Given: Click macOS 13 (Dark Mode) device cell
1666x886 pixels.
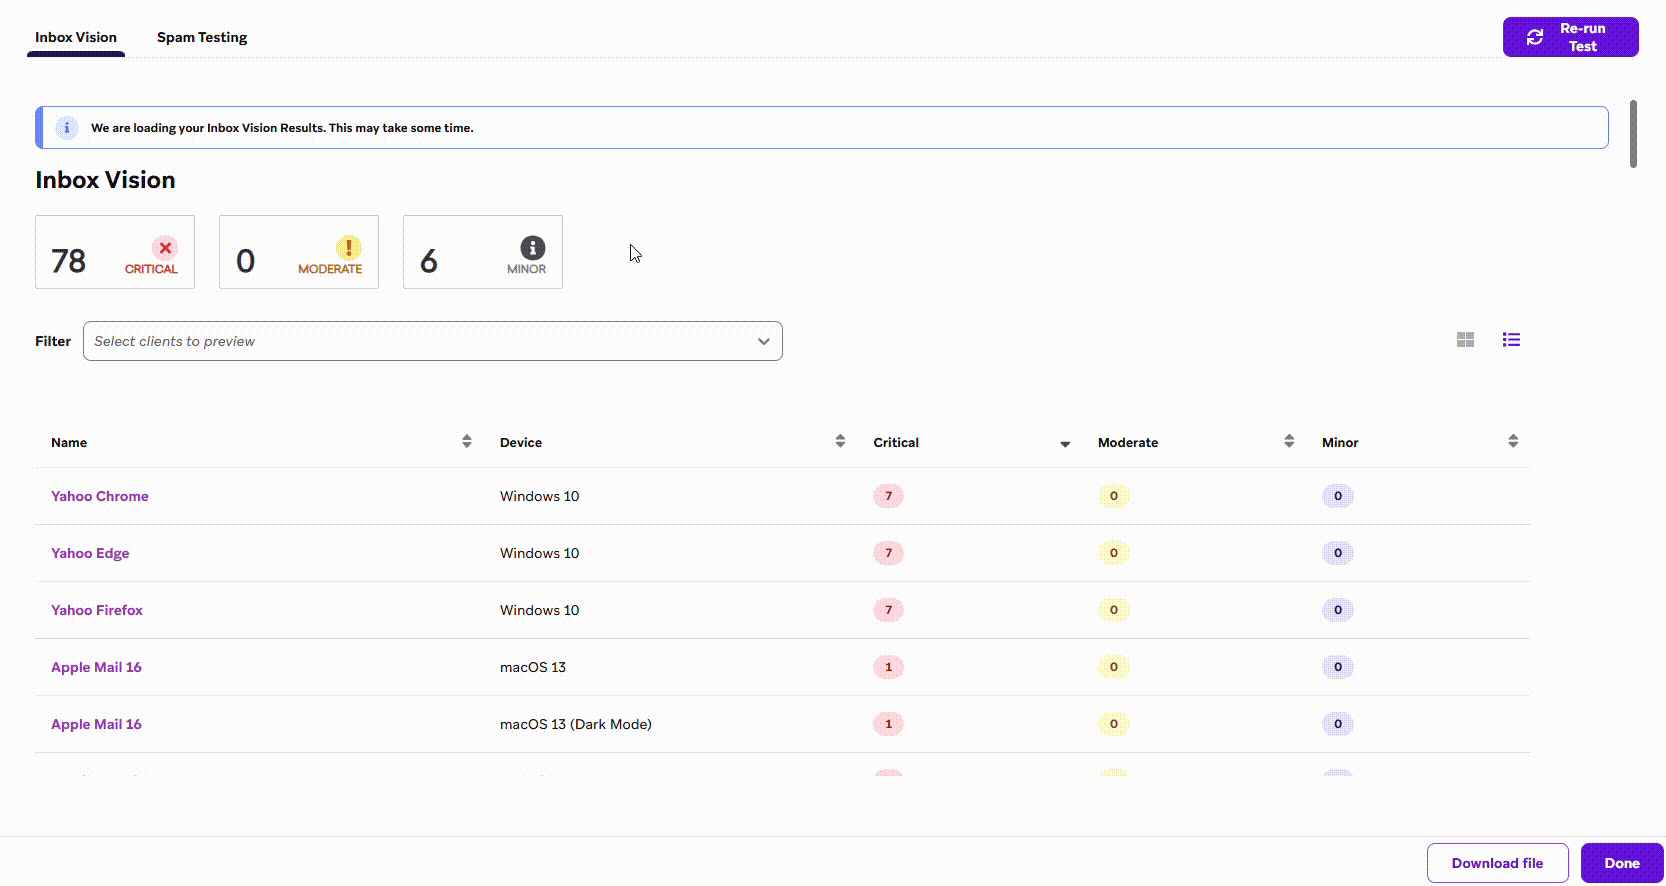Looking at the screenshot, I should [576, 724].
